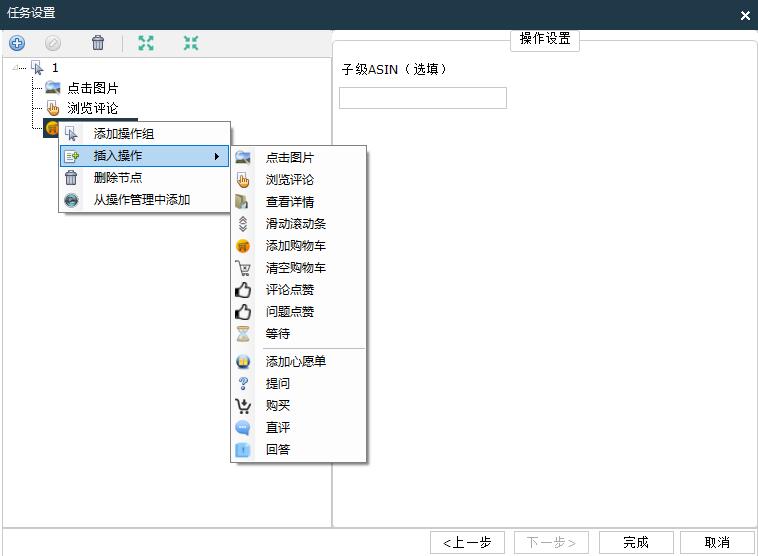758x556 pixels.
Task: Click the picture icon beside submenu 点击图片
Action: point(243,158)
